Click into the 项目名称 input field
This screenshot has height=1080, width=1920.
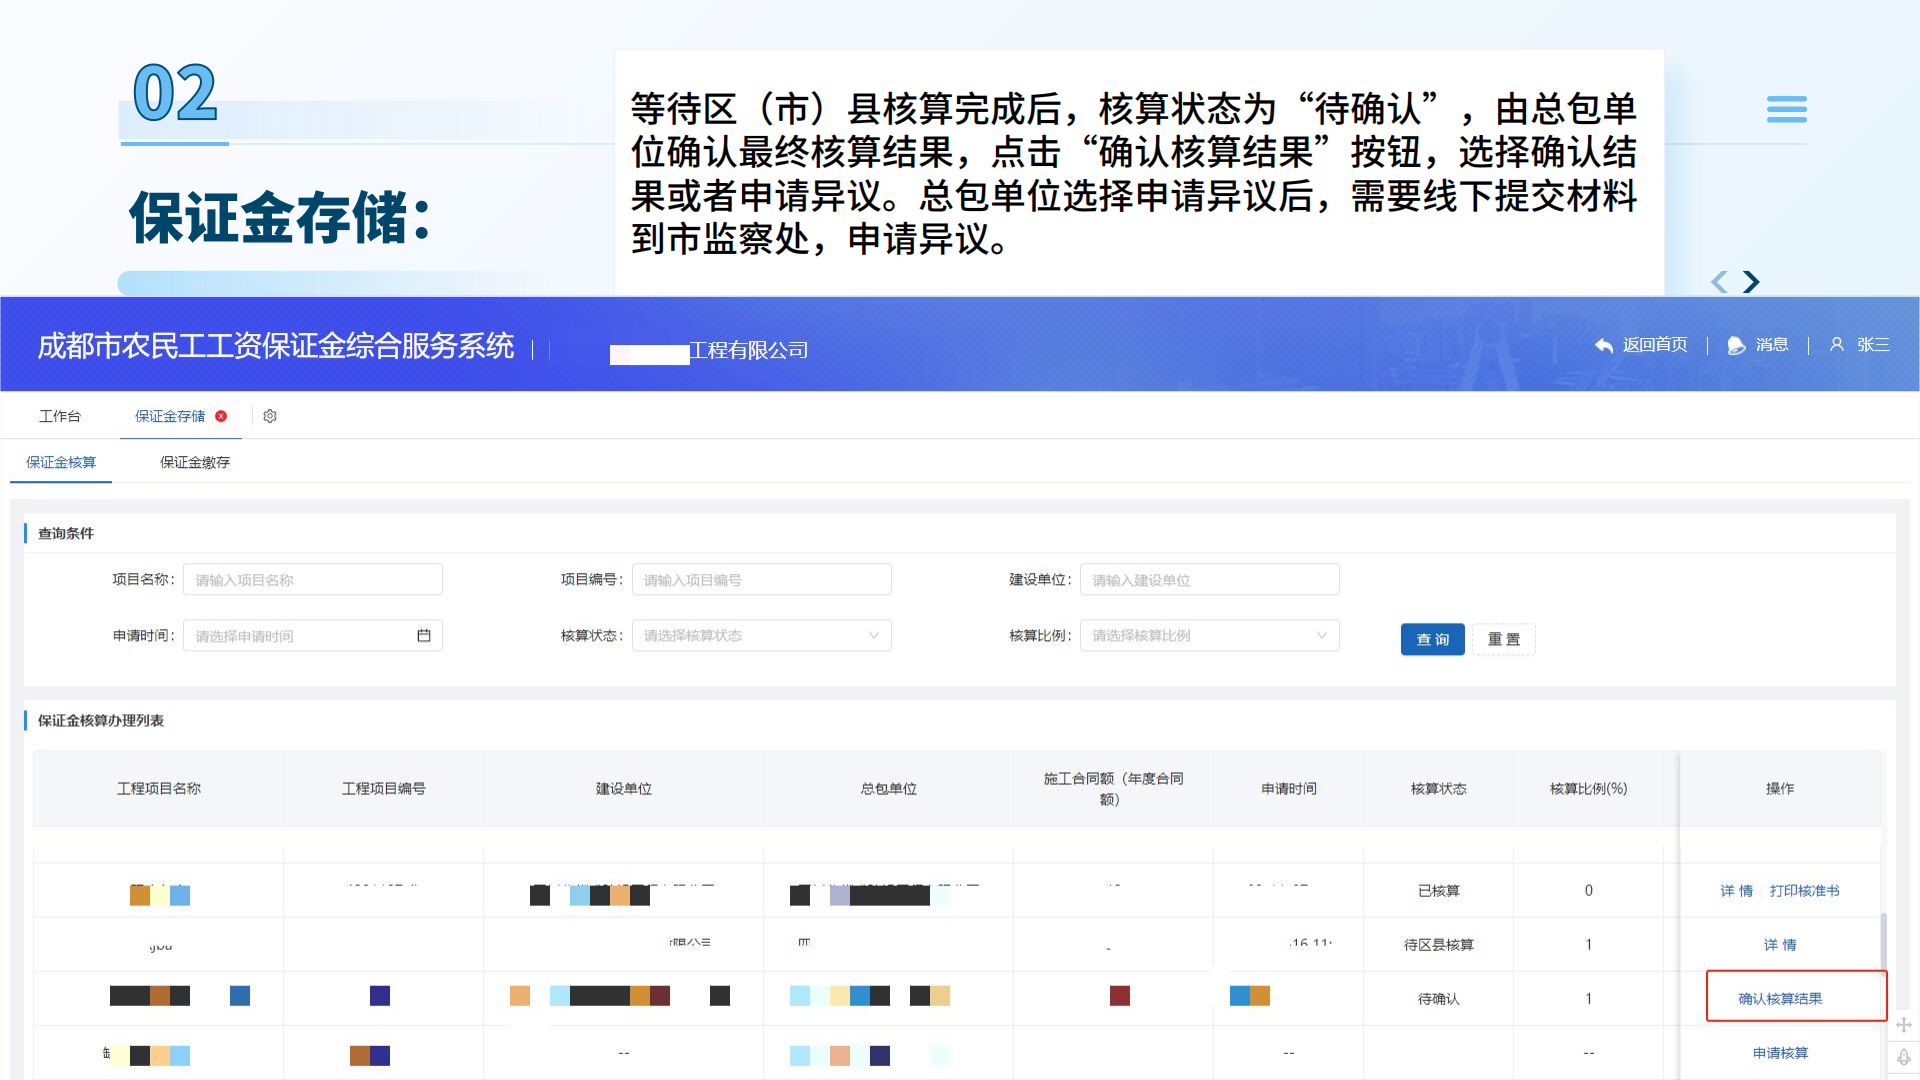click(311, 579)
